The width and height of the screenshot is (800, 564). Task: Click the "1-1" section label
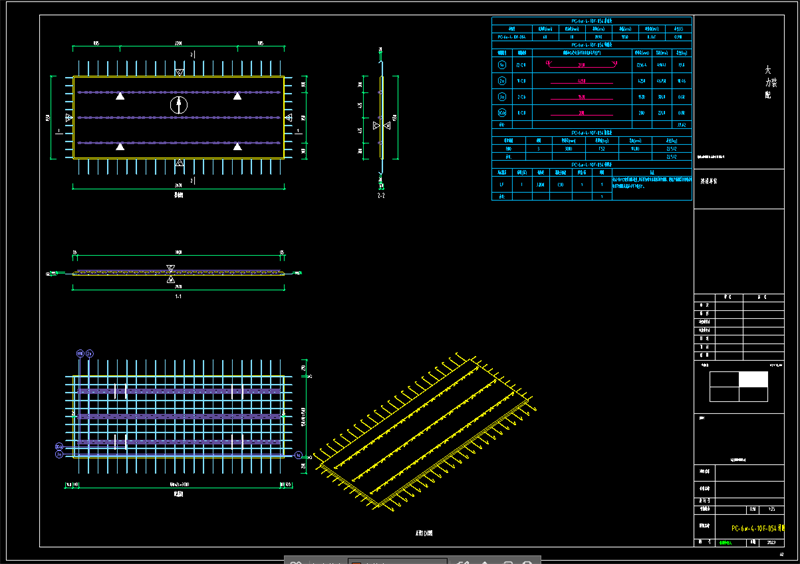178,296
